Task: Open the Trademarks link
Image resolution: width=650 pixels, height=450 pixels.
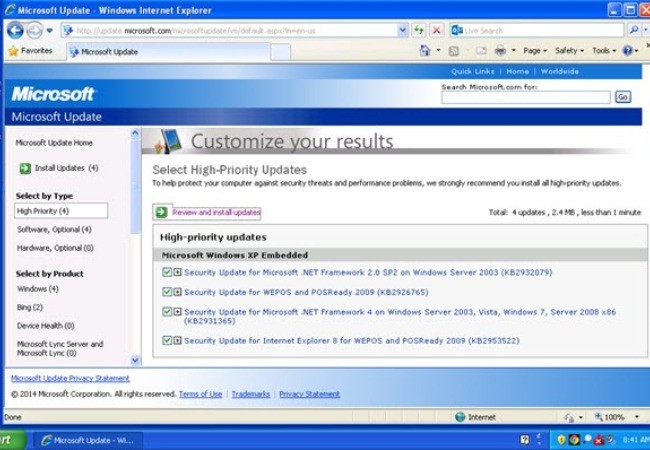Action: [x=251, y=394]
